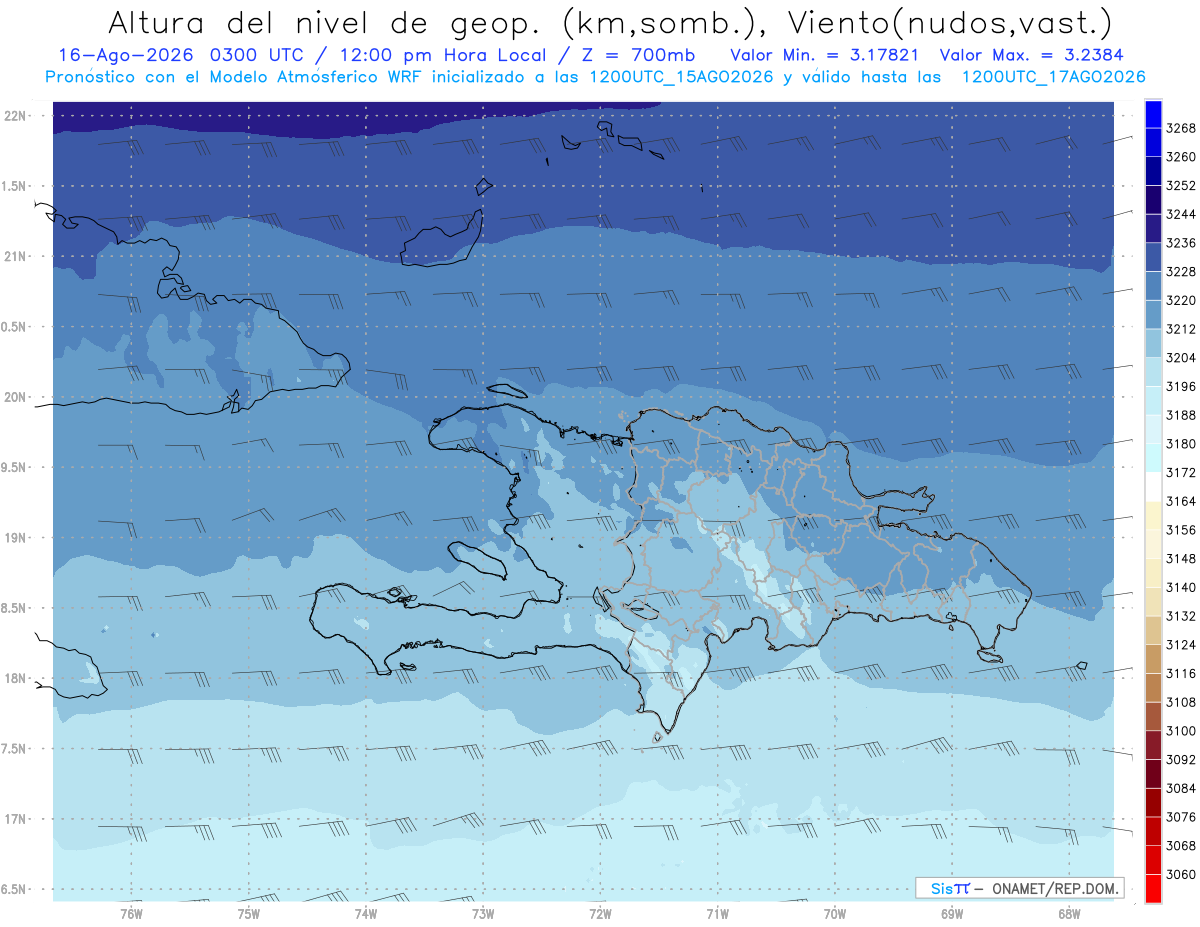Click the 75W longitude label
The height and width of the screenshot is (927, 1200).
249,913
